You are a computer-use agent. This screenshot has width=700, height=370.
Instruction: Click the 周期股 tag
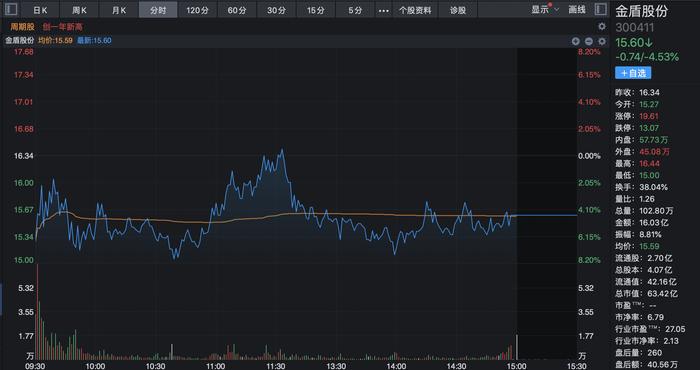pos(22,27)
